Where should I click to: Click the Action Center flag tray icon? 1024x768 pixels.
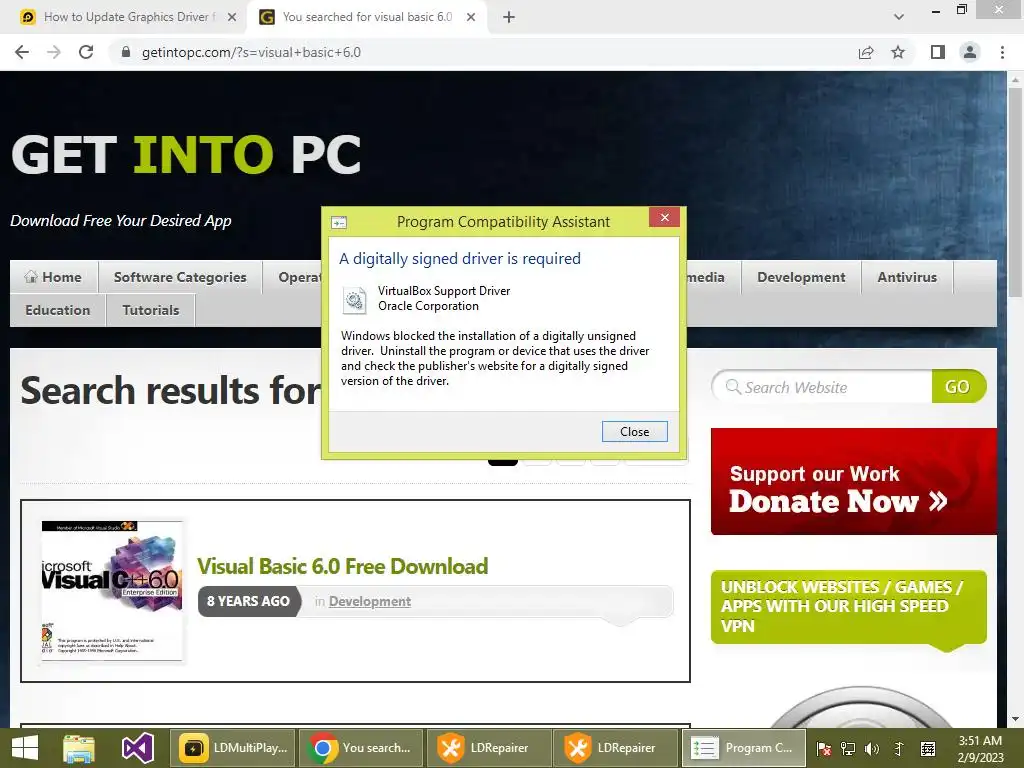(x=824, y=749)
